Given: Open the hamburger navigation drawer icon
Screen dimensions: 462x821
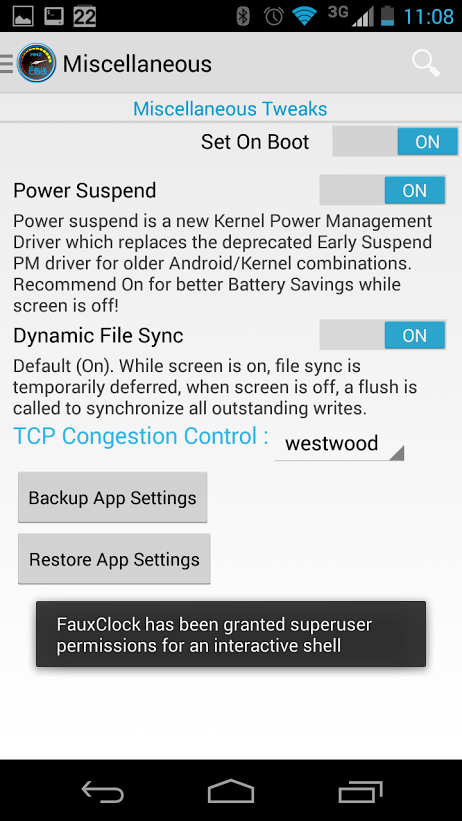Looking at the screenshot, I should (x=6, y=64).
